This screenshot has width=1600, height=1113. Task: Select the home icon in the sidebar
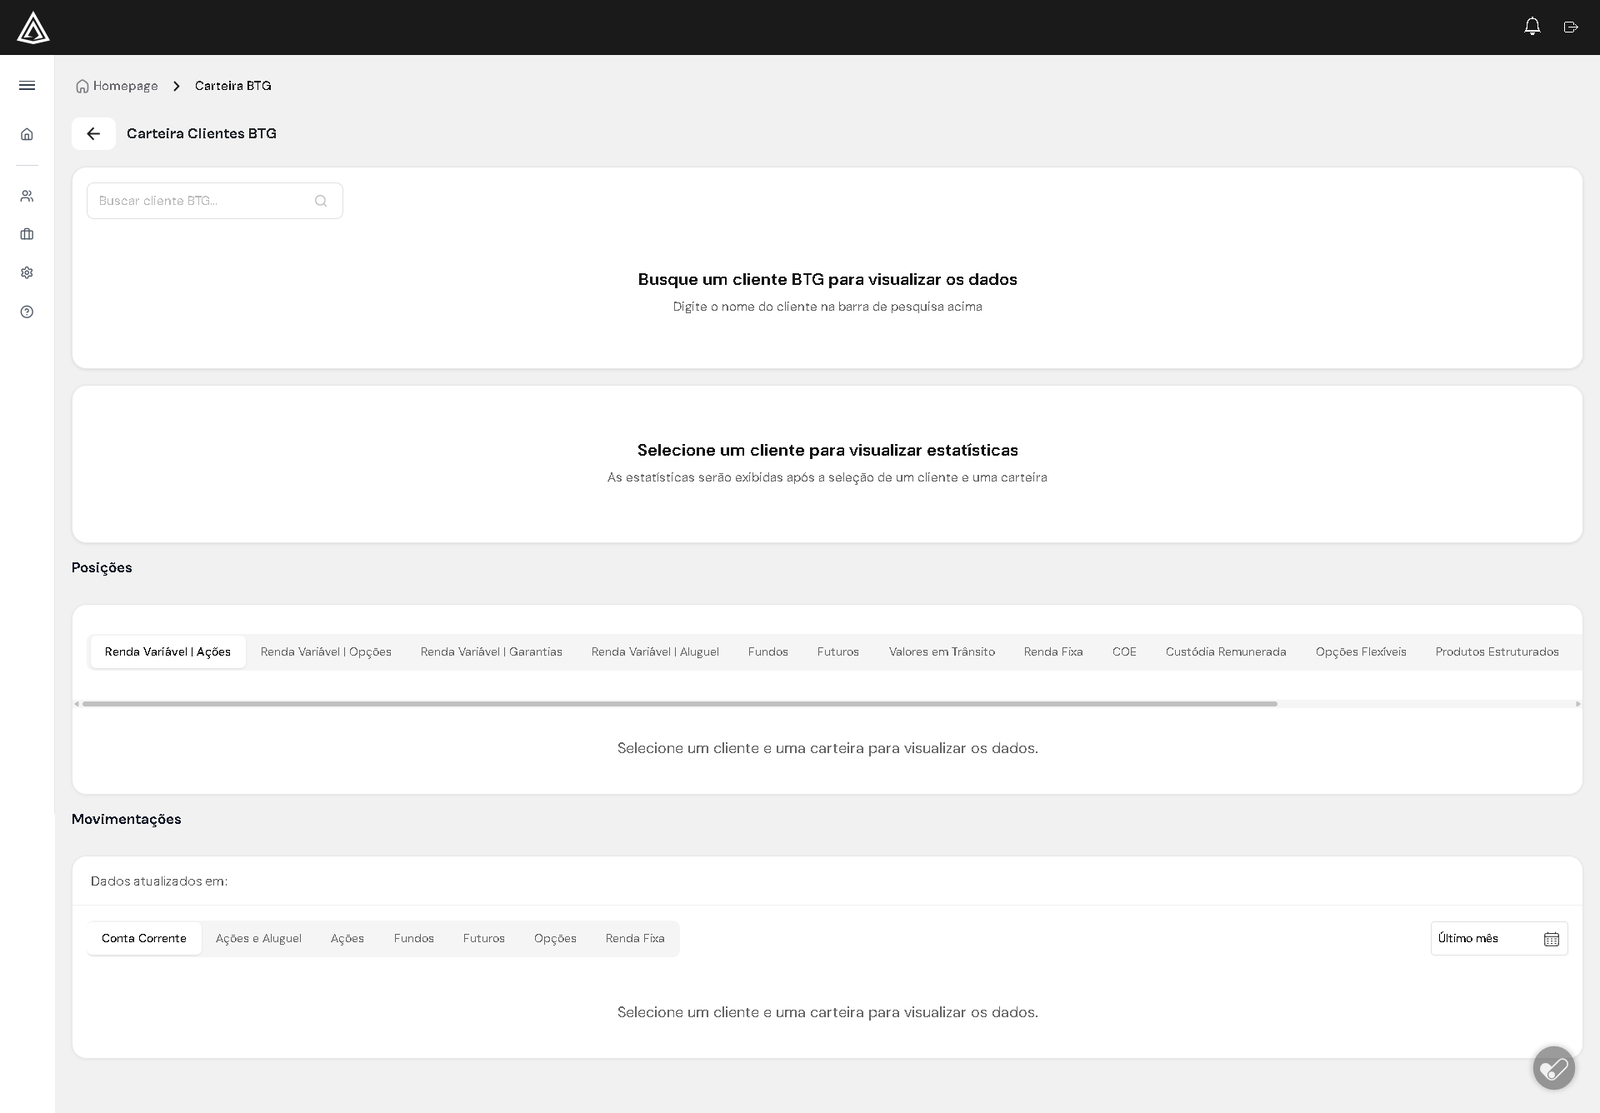click(x=27, y=134)
